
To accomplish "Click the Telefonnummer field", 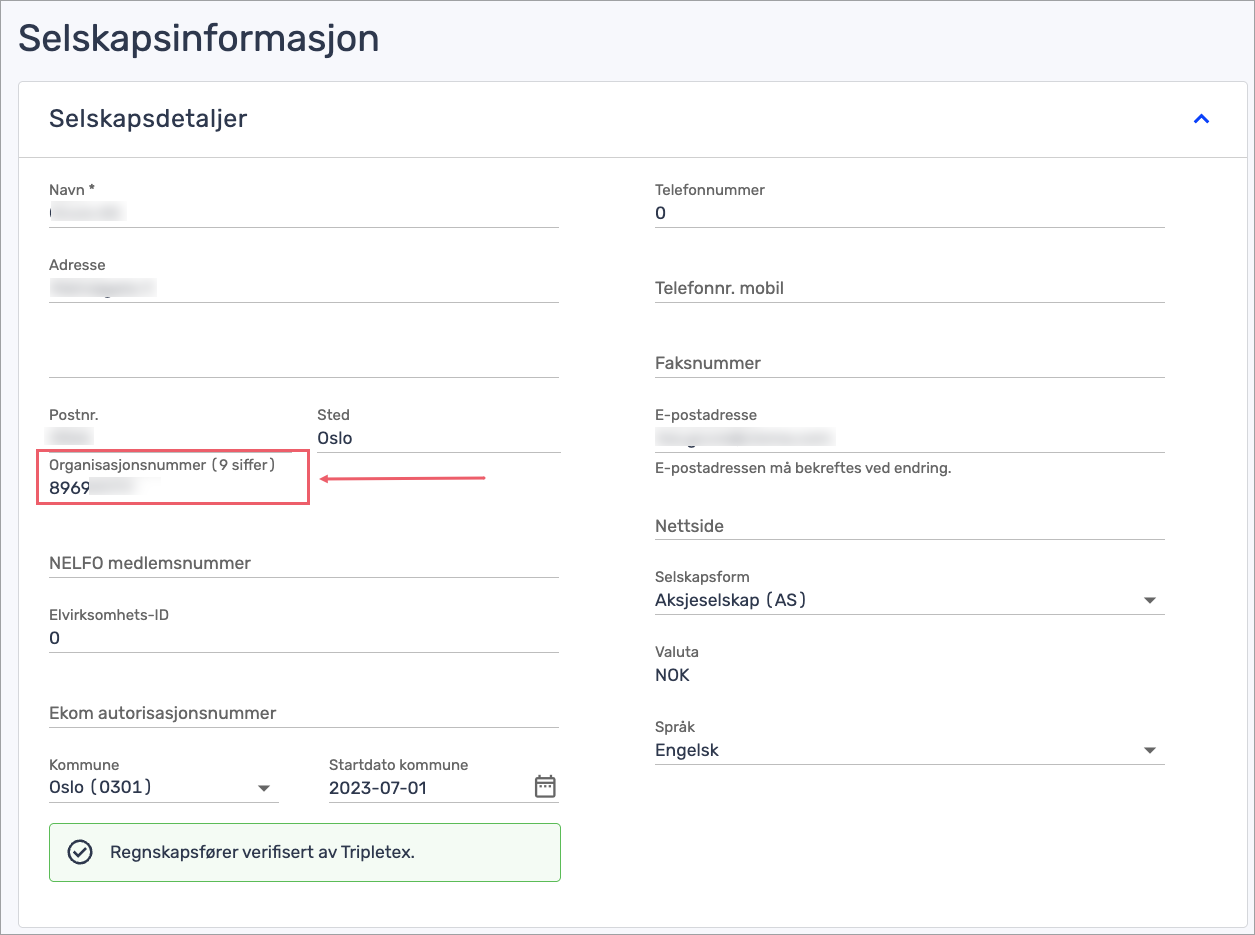I will (909, 213).
